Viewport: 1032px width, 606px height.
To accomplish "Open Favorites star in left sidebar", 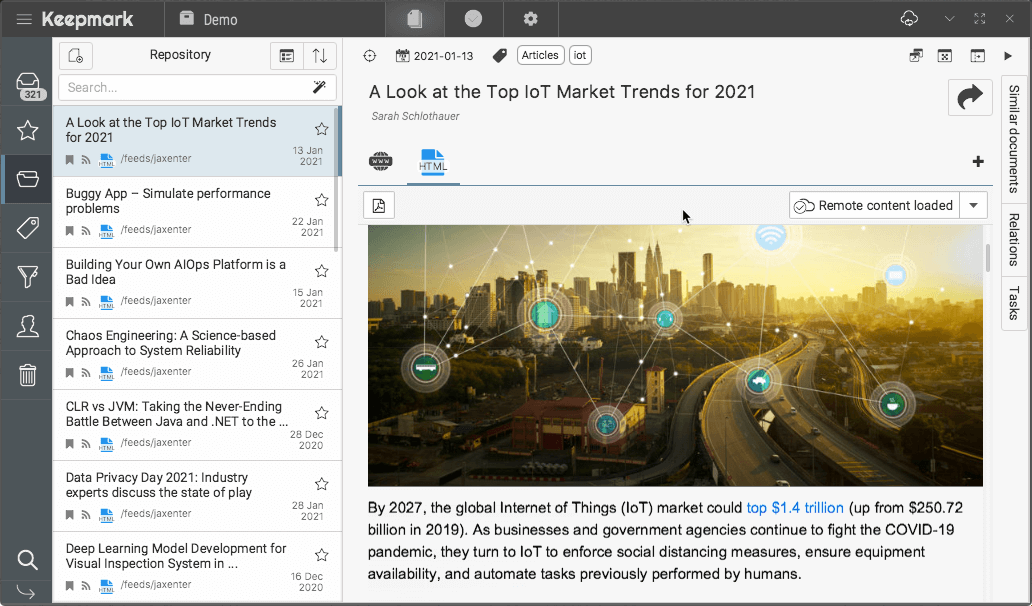I will pyautogui.click(x=28, y=130).
